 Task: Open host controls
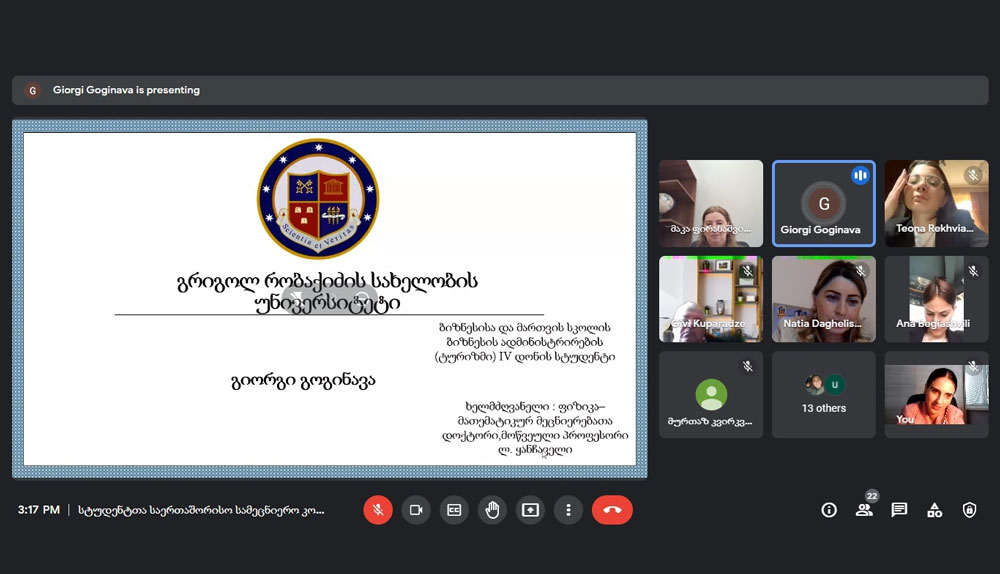(x=969, y=510)
